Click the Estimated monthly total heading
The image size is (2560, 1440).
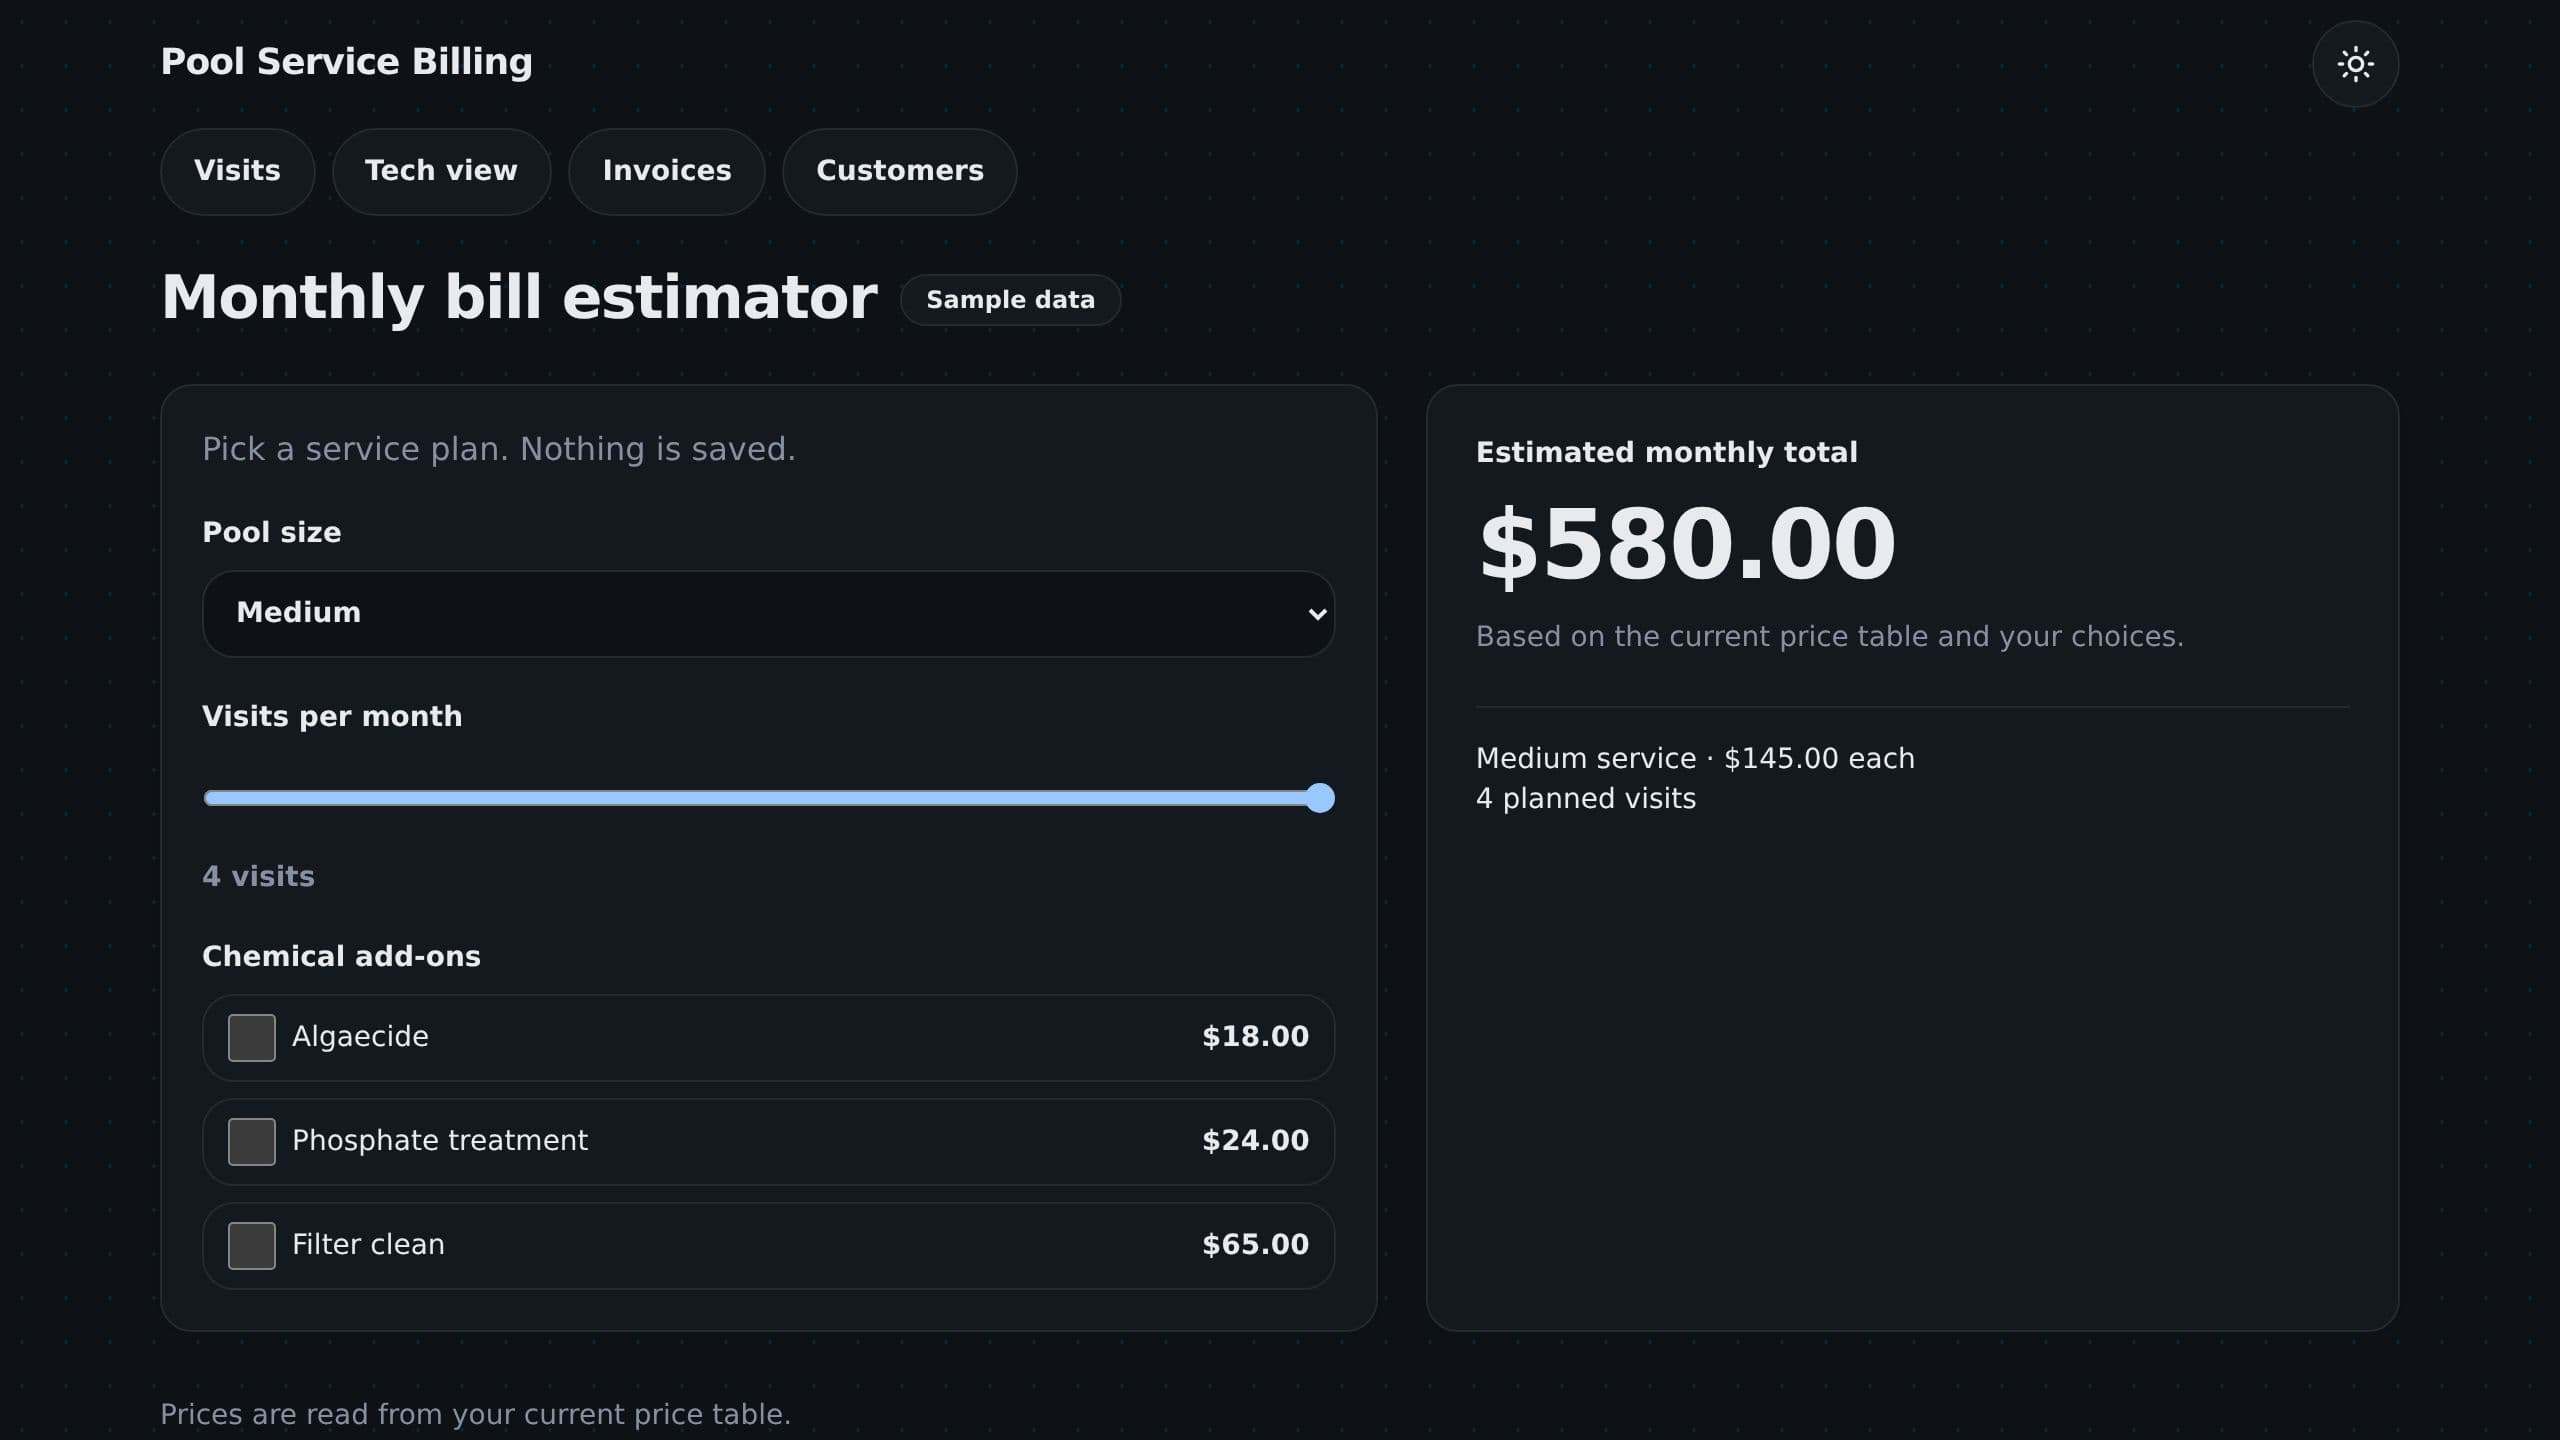[1666, 453]
